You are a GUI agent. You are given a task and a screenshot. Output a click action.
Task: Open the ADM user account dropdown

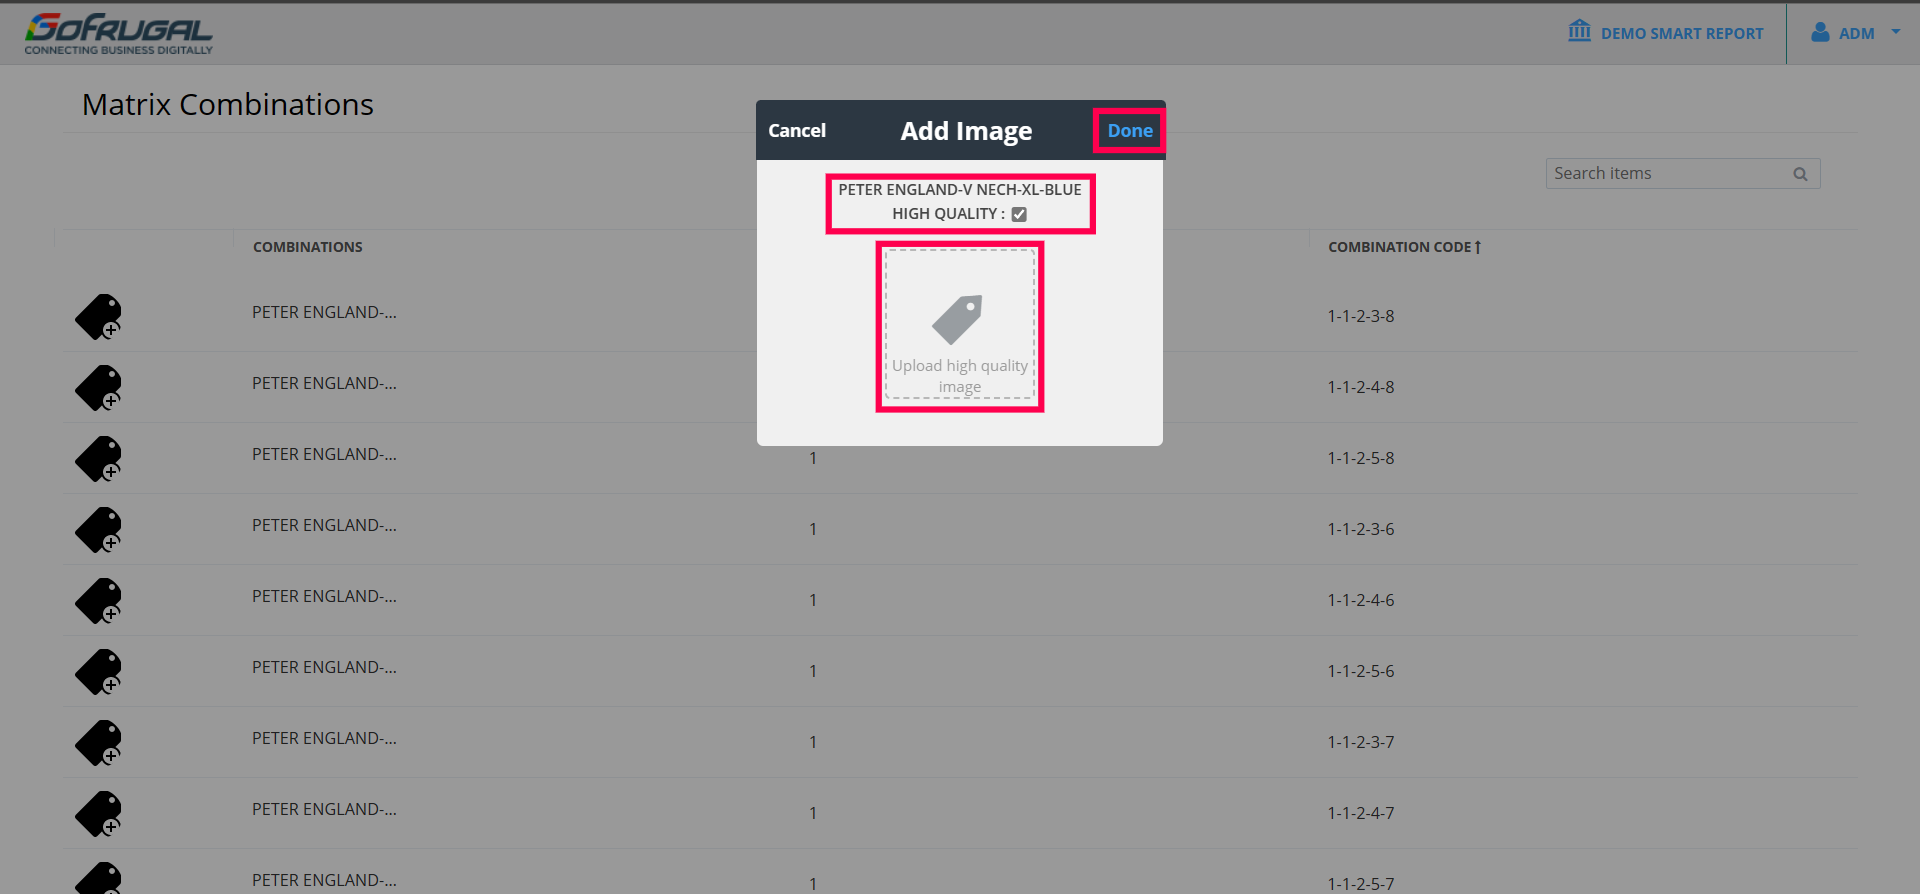[x=1856, y=33]
